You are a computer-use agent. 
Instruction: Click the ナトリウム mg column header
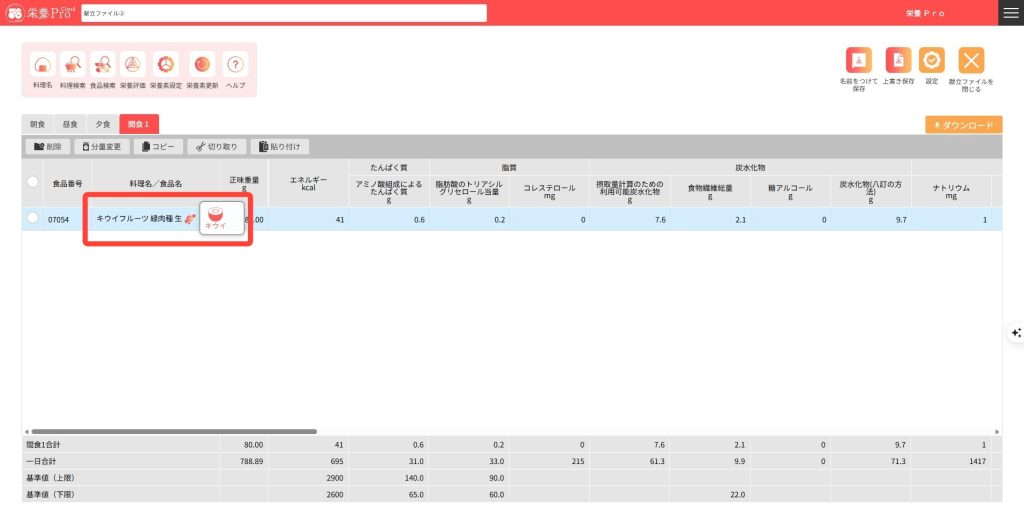click(951, 191)
